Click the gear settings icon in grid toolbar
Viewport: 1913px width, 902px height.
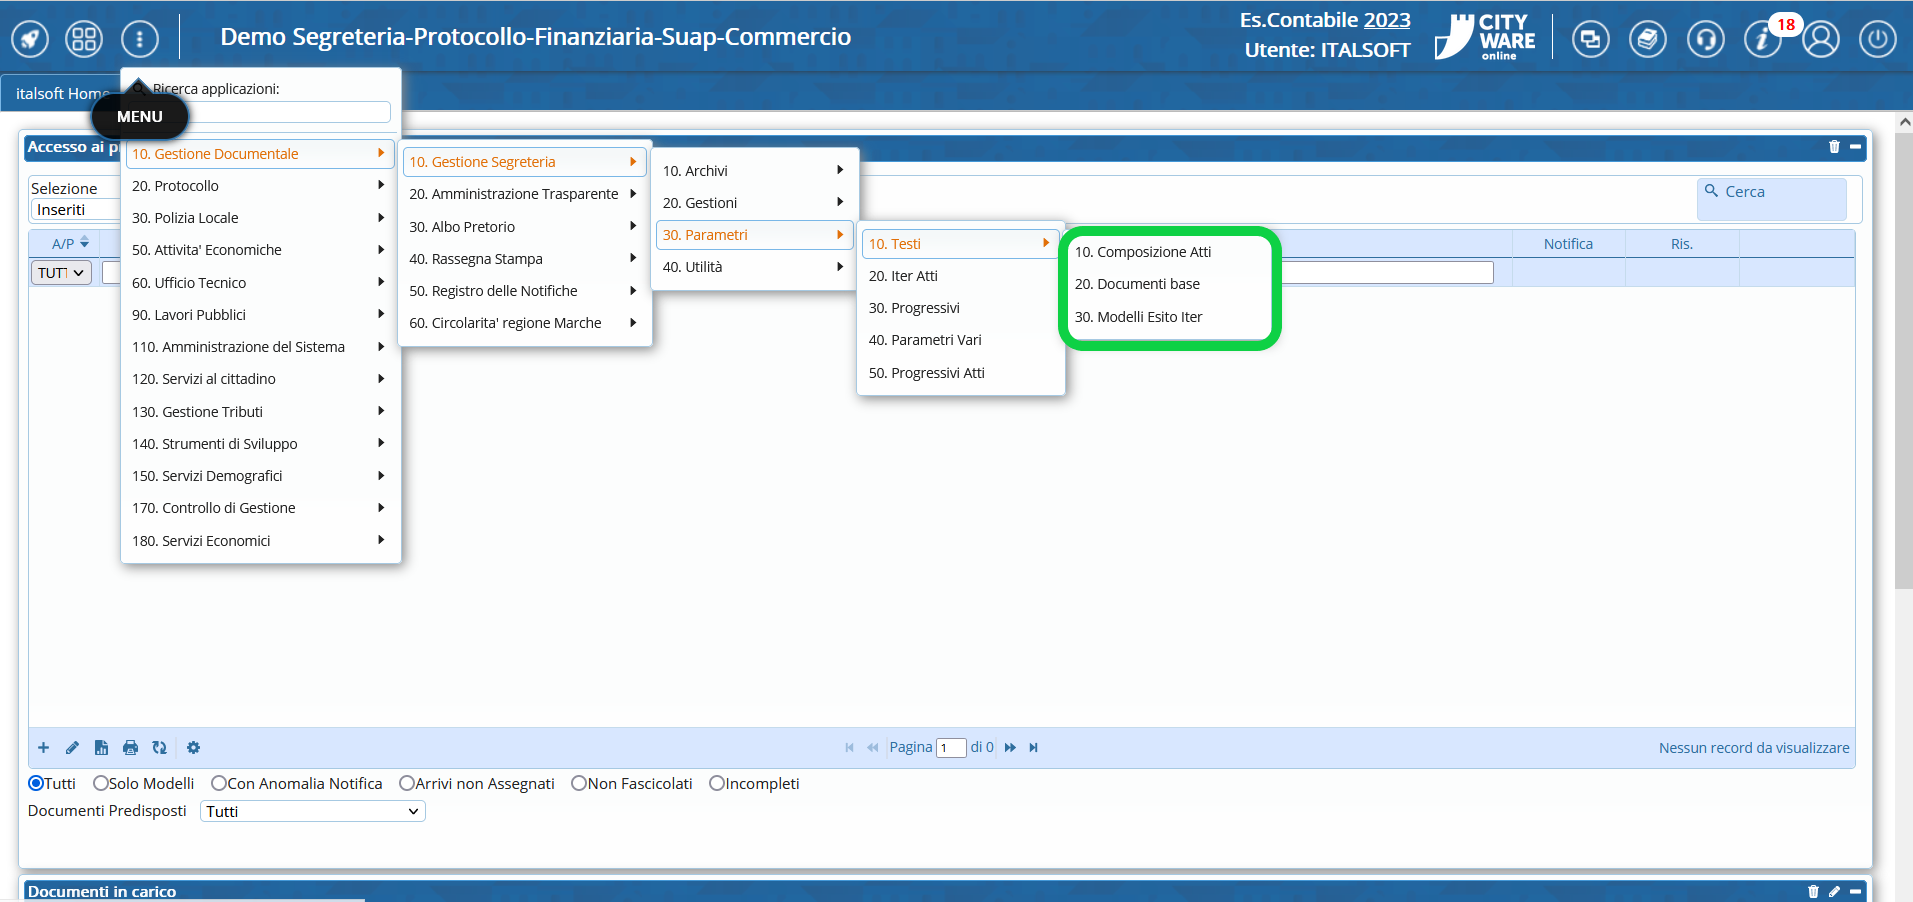coord(193,748)
